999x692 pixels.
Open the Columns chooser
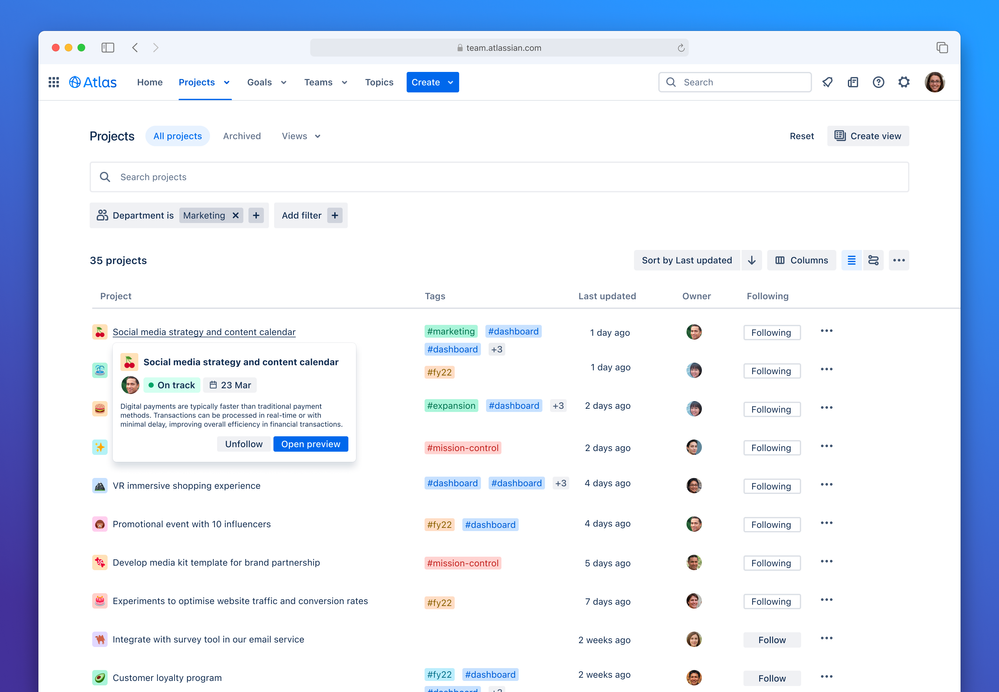click(801, 260)
